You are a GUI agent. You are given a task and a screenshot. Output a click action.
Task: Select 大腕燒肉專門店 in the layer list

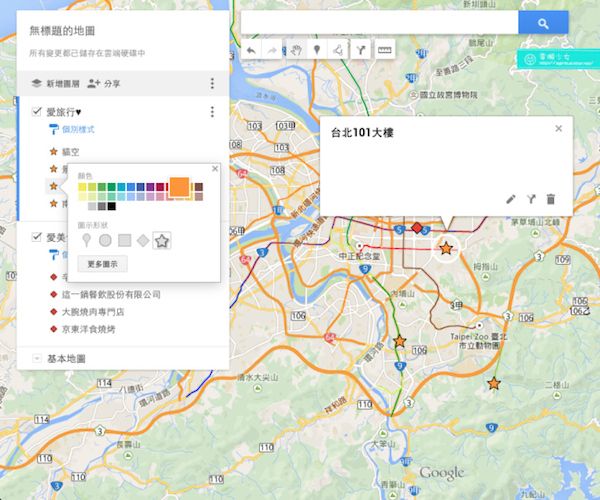(93, 312)
